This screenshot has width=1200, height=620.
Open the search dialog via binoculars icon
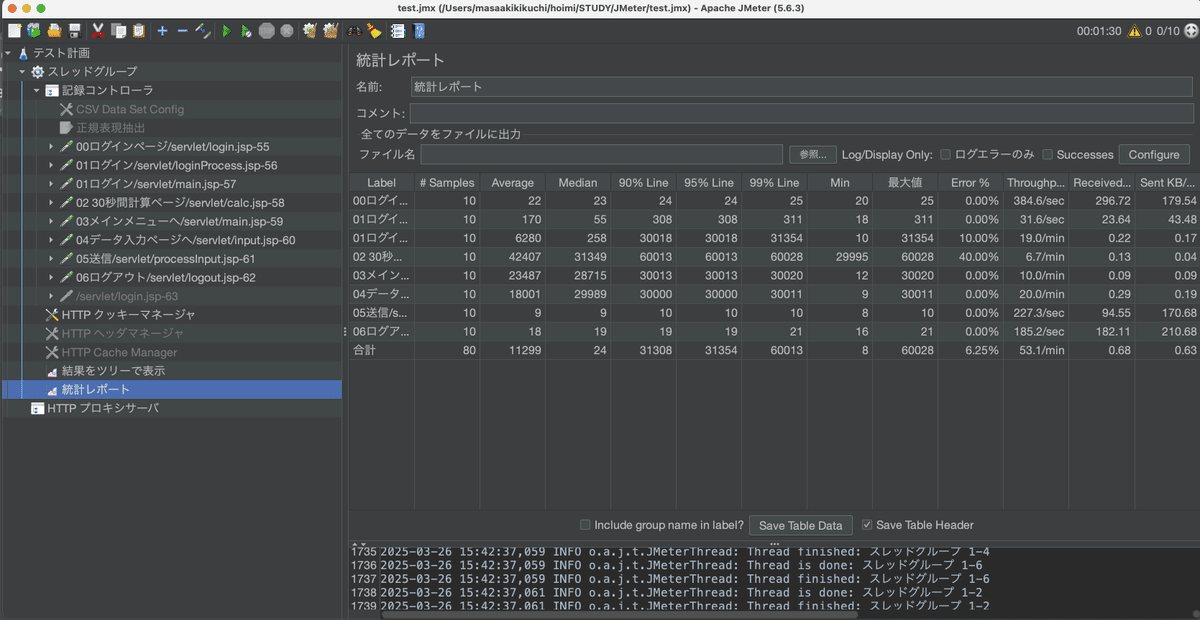pos(350,31)
